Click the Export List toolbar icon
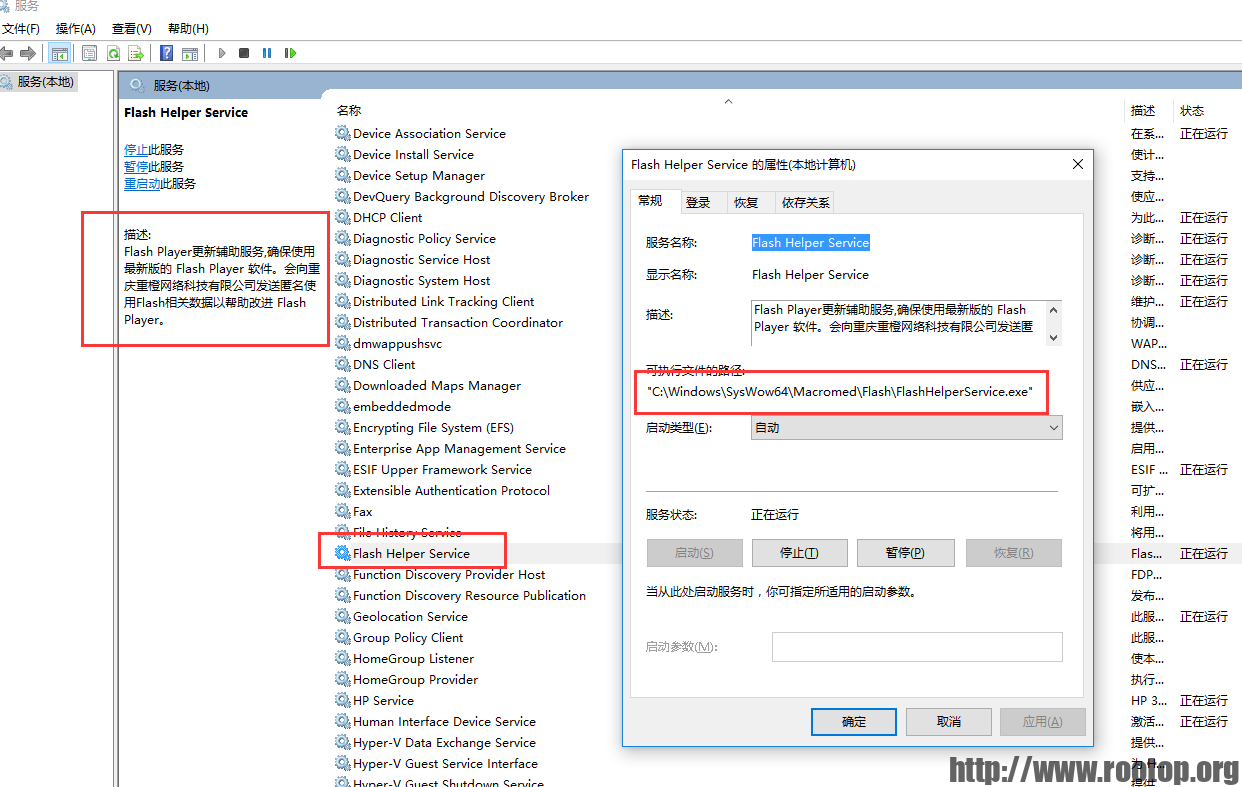 (x=136, y=53)
